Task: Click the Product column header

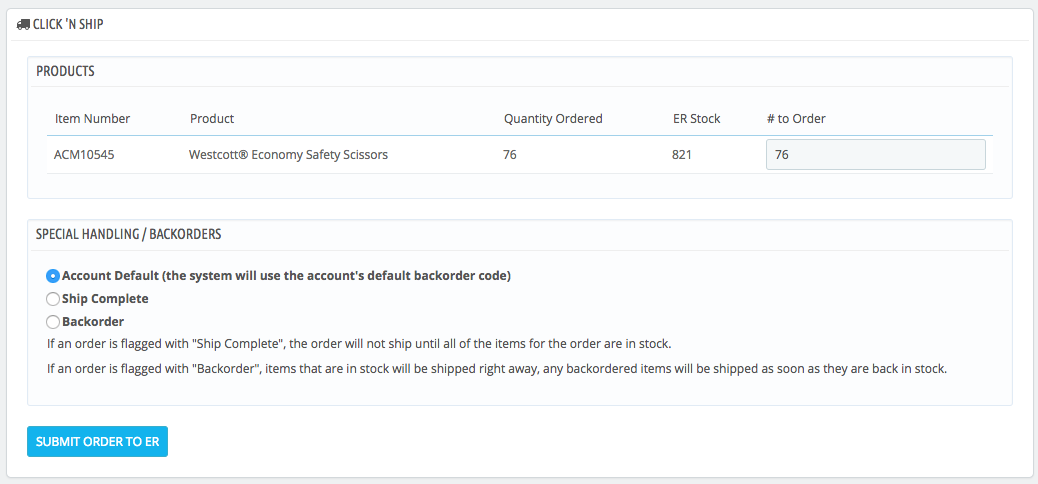Action: pyautogui.click(x=212, y=119)
